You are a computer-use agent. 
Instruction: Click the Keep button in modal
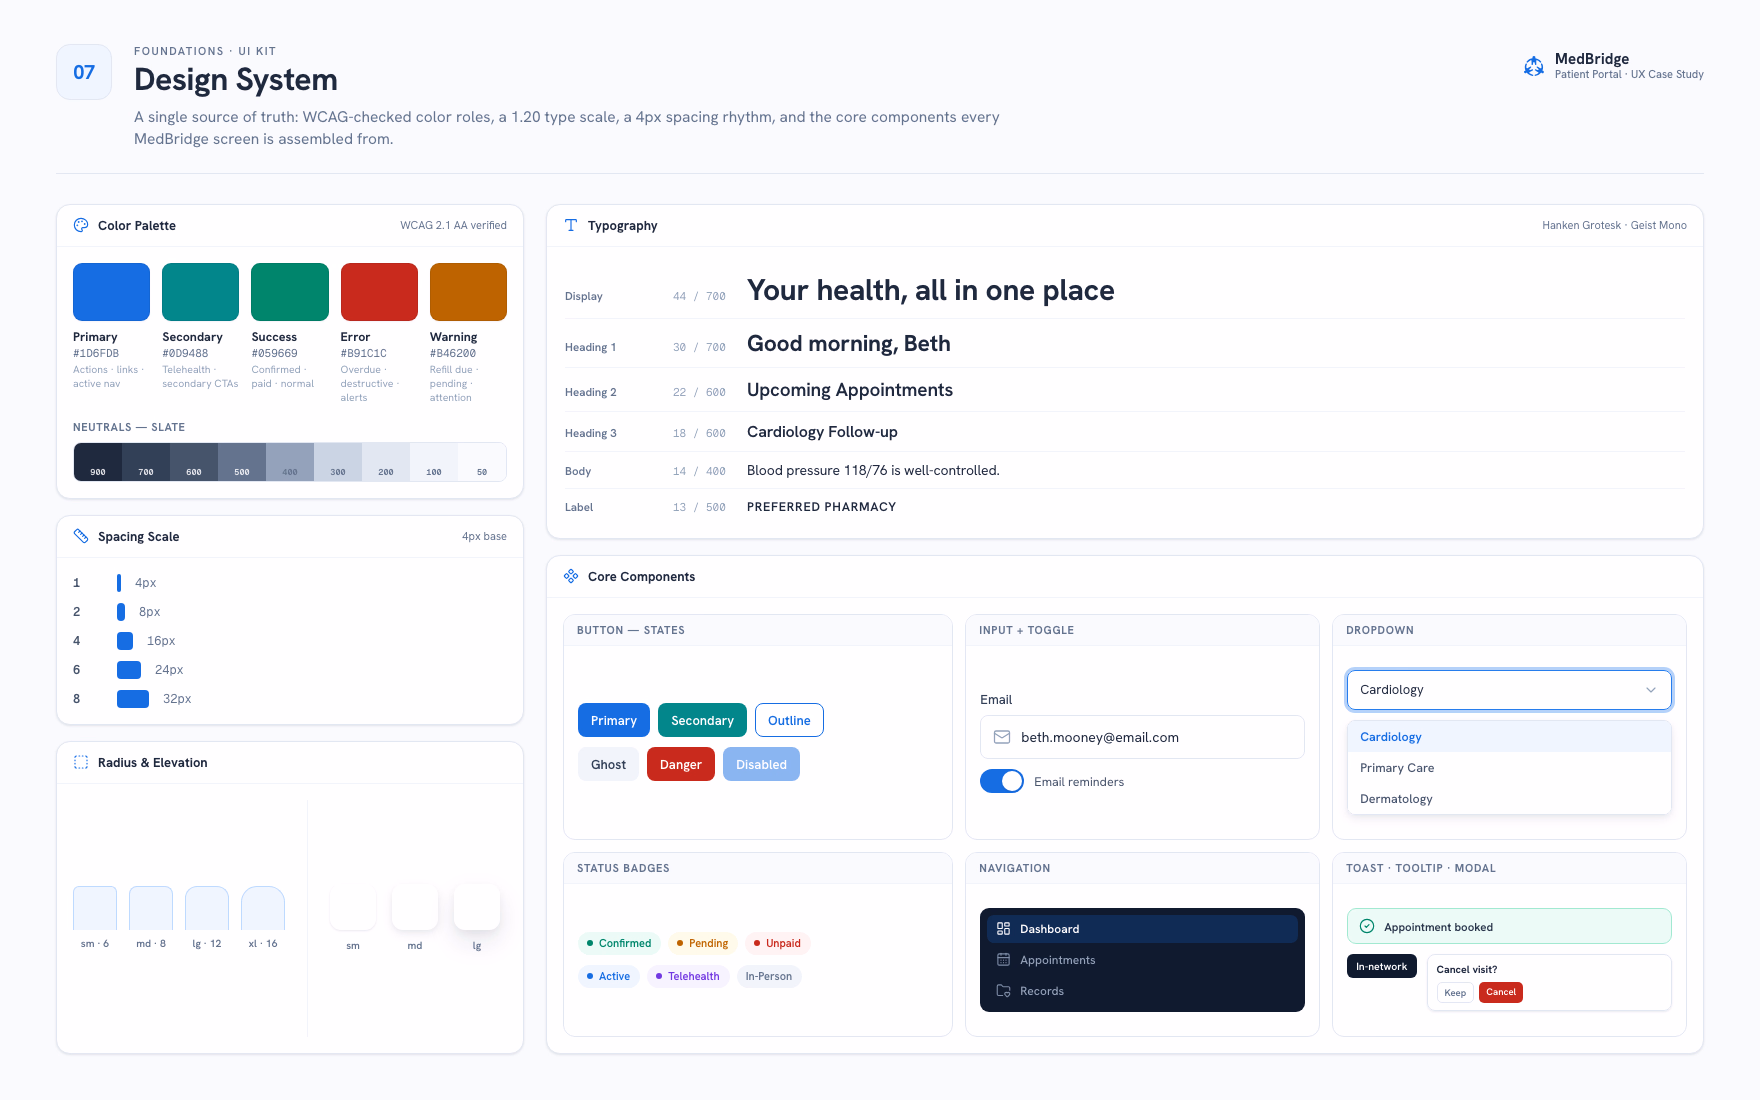(1455, 993)
